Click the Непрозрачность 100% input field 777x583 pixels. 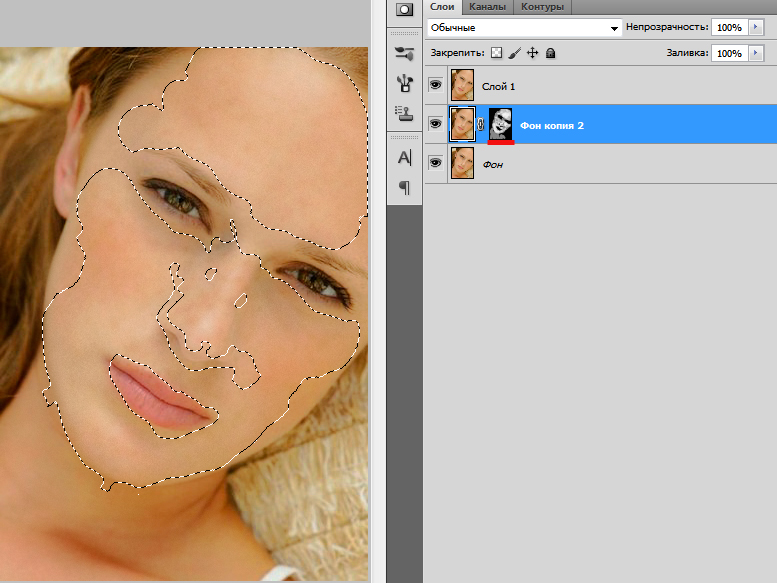coord(729,27)
